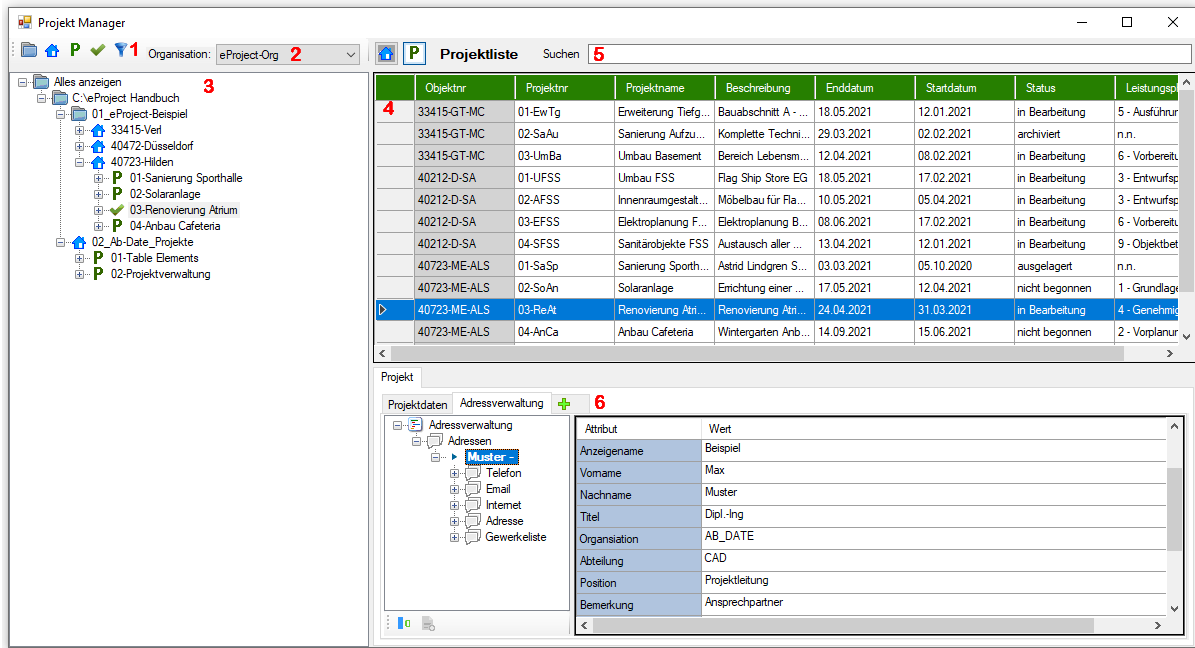Click house icon of 02_Ab-Date_Projekte
The image size is (1195, 648).
click(x=79, y=242)
